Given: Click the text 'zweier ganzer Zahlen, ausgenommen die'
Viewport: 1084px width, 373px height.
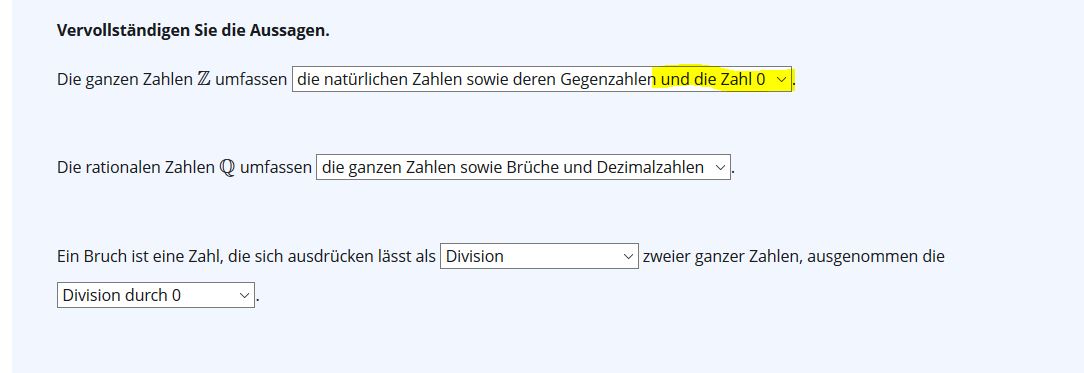Looking at the screenshot, I should pyautogui.click(x=794, y=256).
